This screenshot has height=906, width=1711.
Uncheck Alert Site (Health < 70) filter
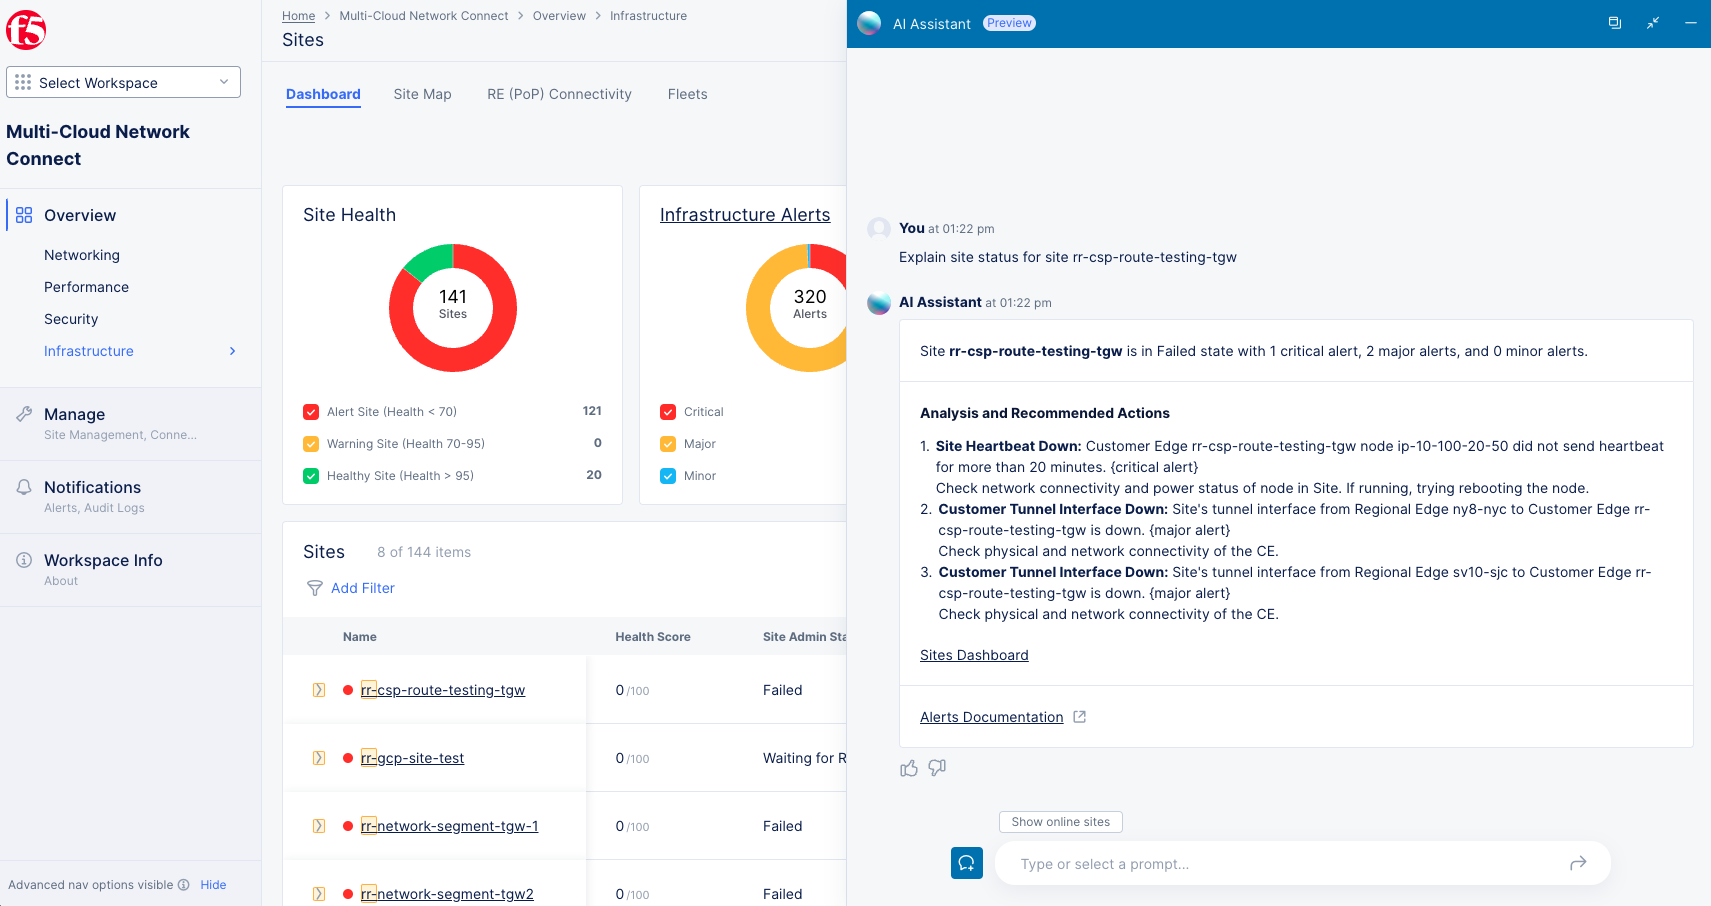[x=311, y=411]
